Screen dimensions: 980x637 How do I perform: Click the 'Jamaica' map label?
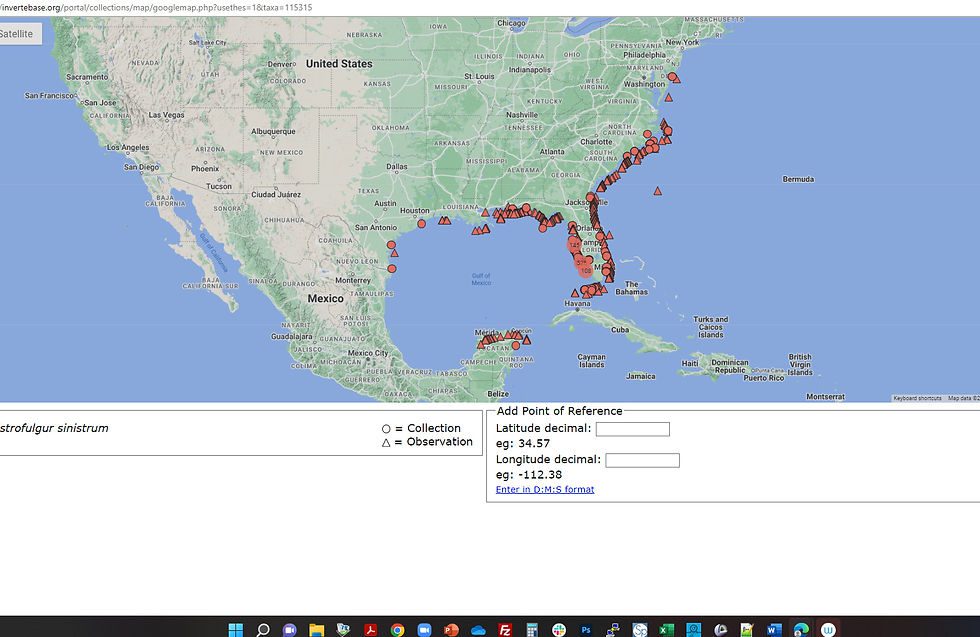(641, 376)
